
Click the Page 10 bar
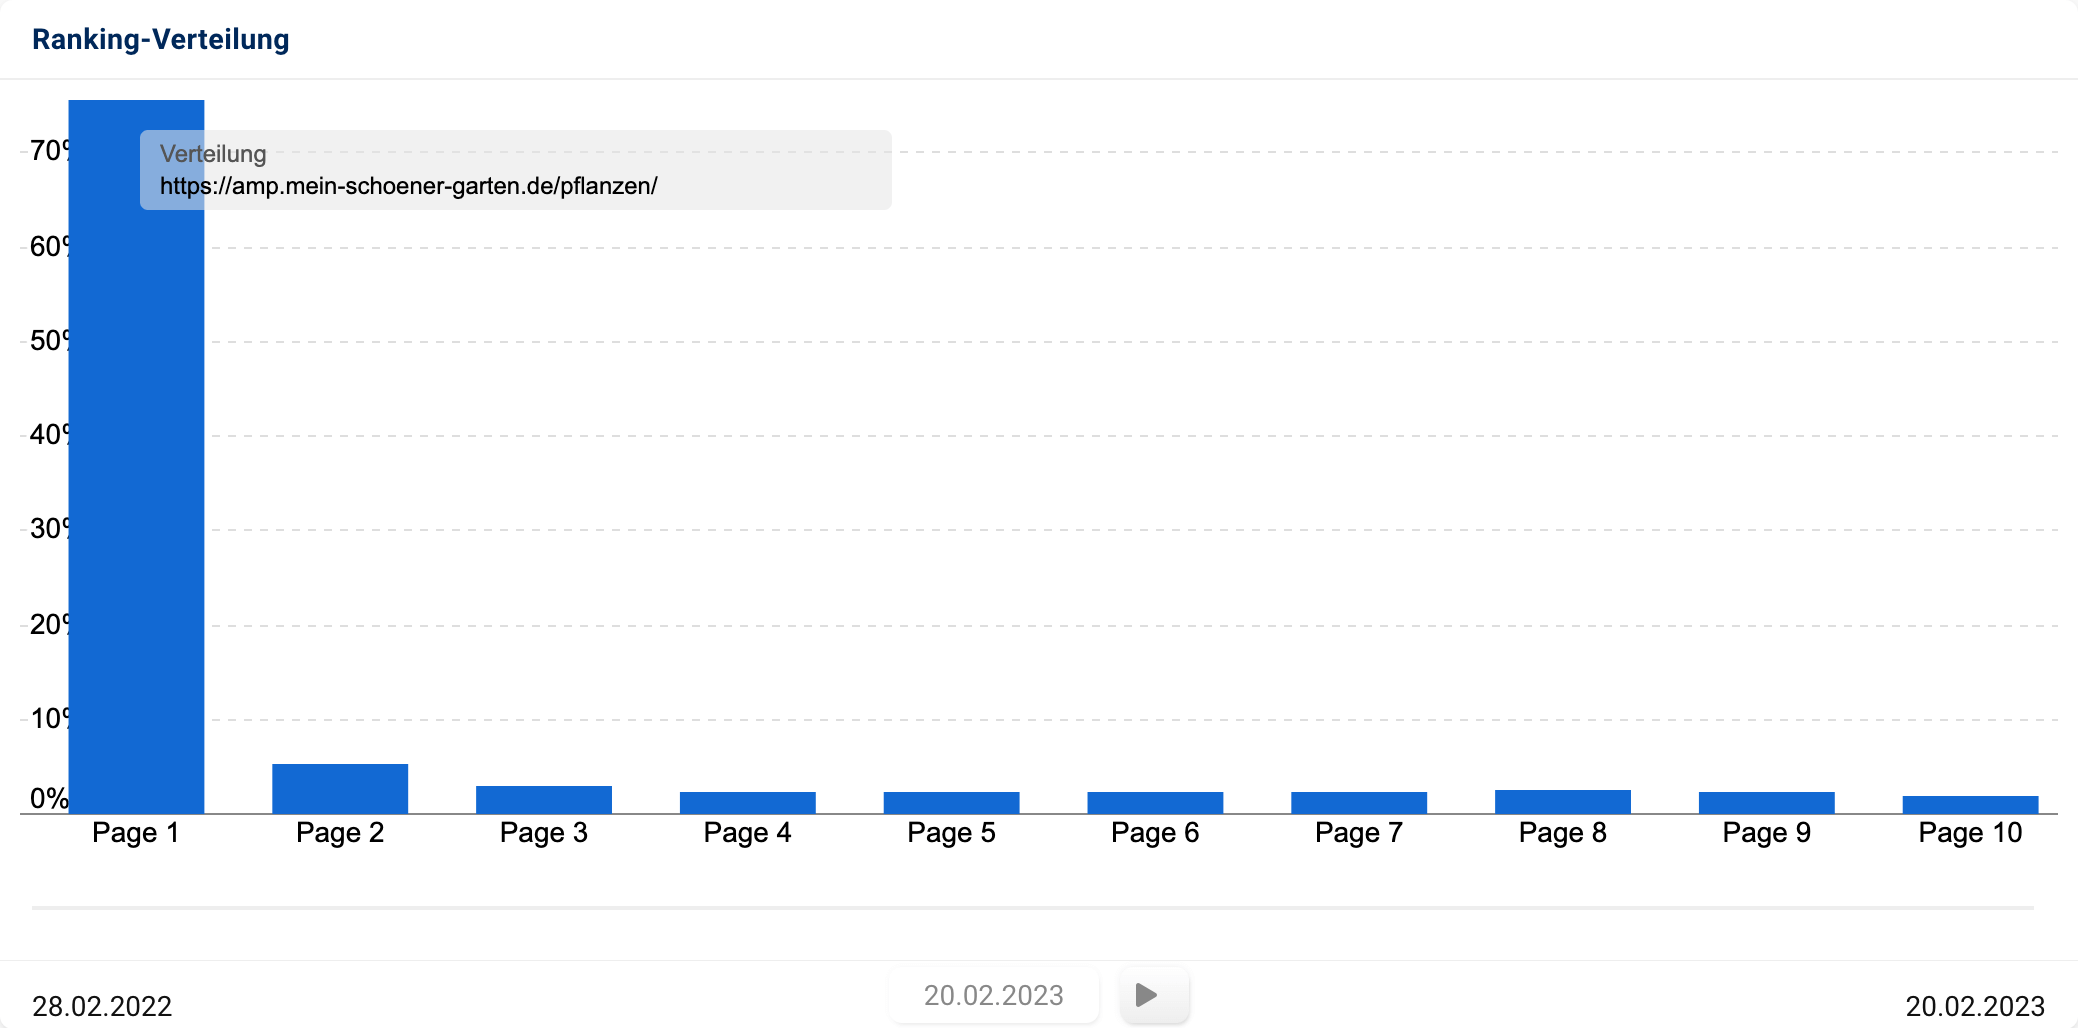point(1970,804)
